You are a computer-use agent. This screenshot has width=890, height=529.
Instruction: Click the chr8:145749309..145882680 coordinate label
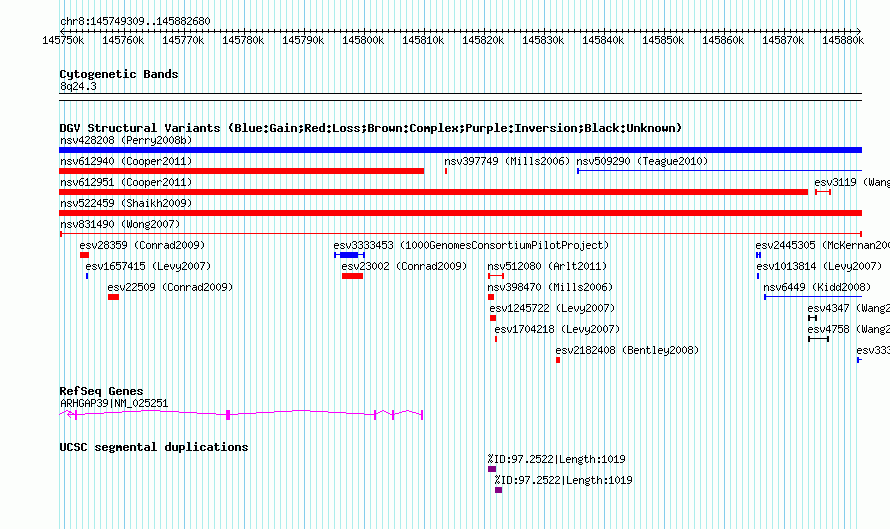tap(135, 21)
